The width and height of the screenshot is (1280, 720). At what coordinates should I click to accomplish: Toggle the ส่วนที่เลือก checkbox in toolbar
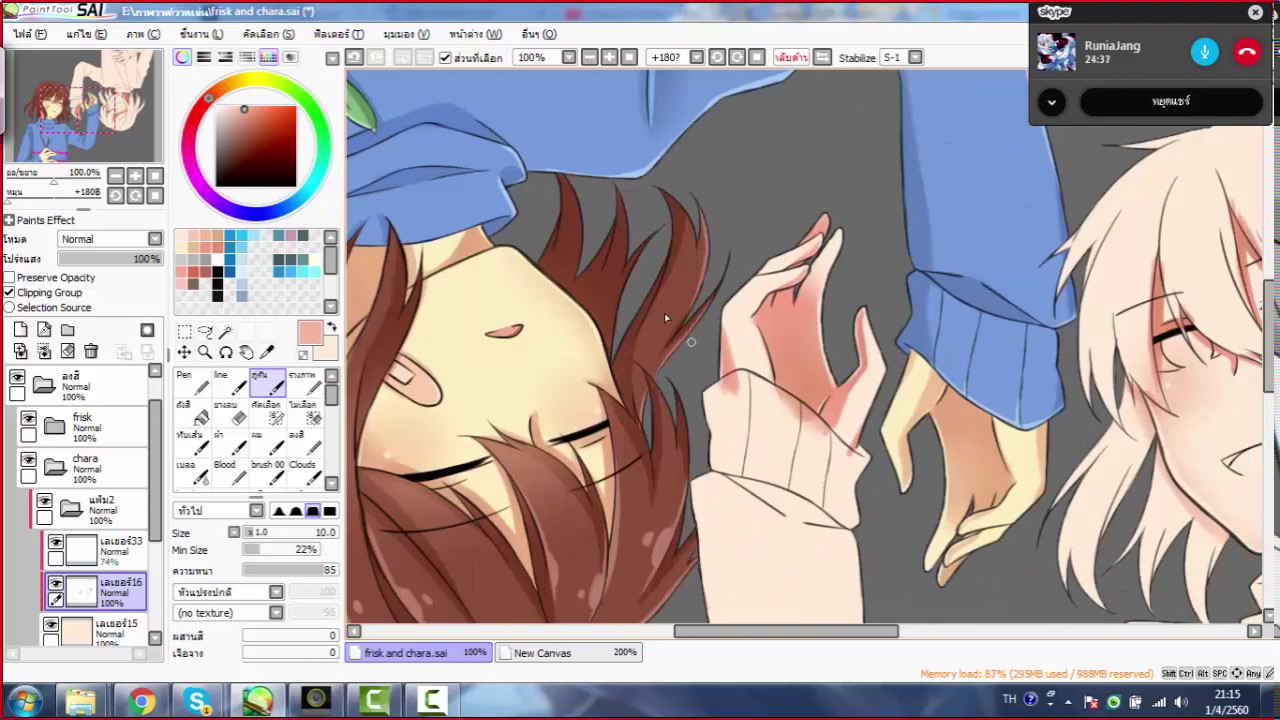(445, 57)
